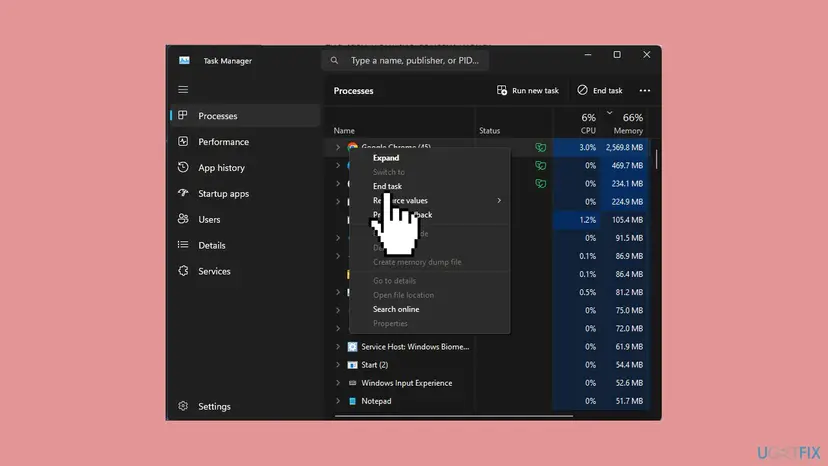Viewport: 828px width, 466px height.
Task: Click the horizontal scrollbar under process list
Action: coord(454,416)
